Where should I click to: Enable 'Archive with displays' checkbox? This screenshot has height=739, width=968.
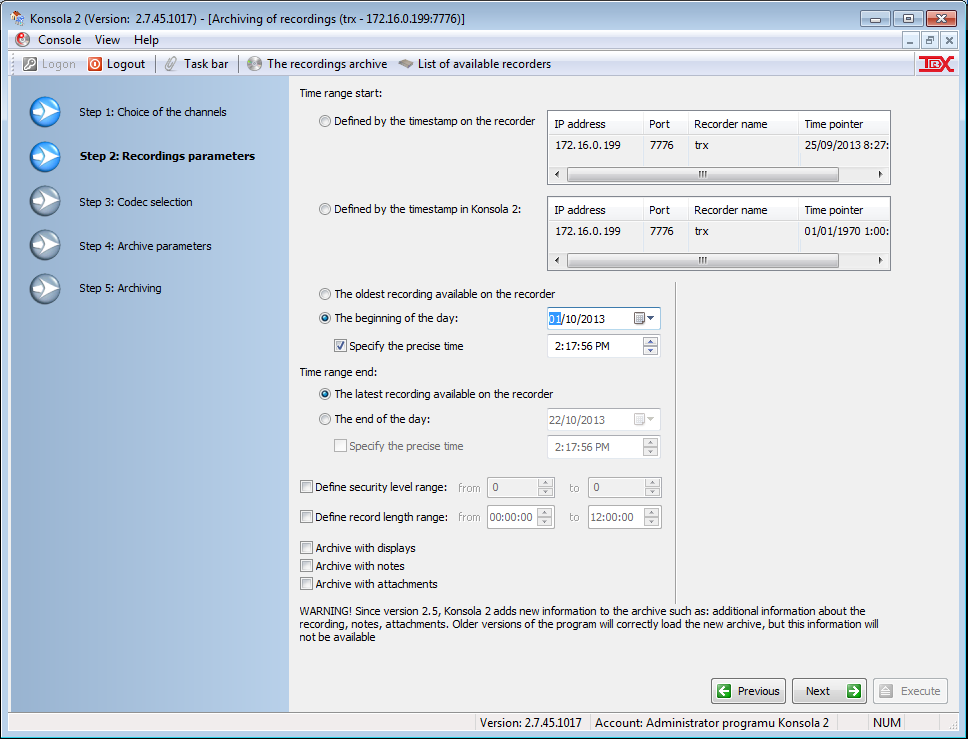coord(306,548)
